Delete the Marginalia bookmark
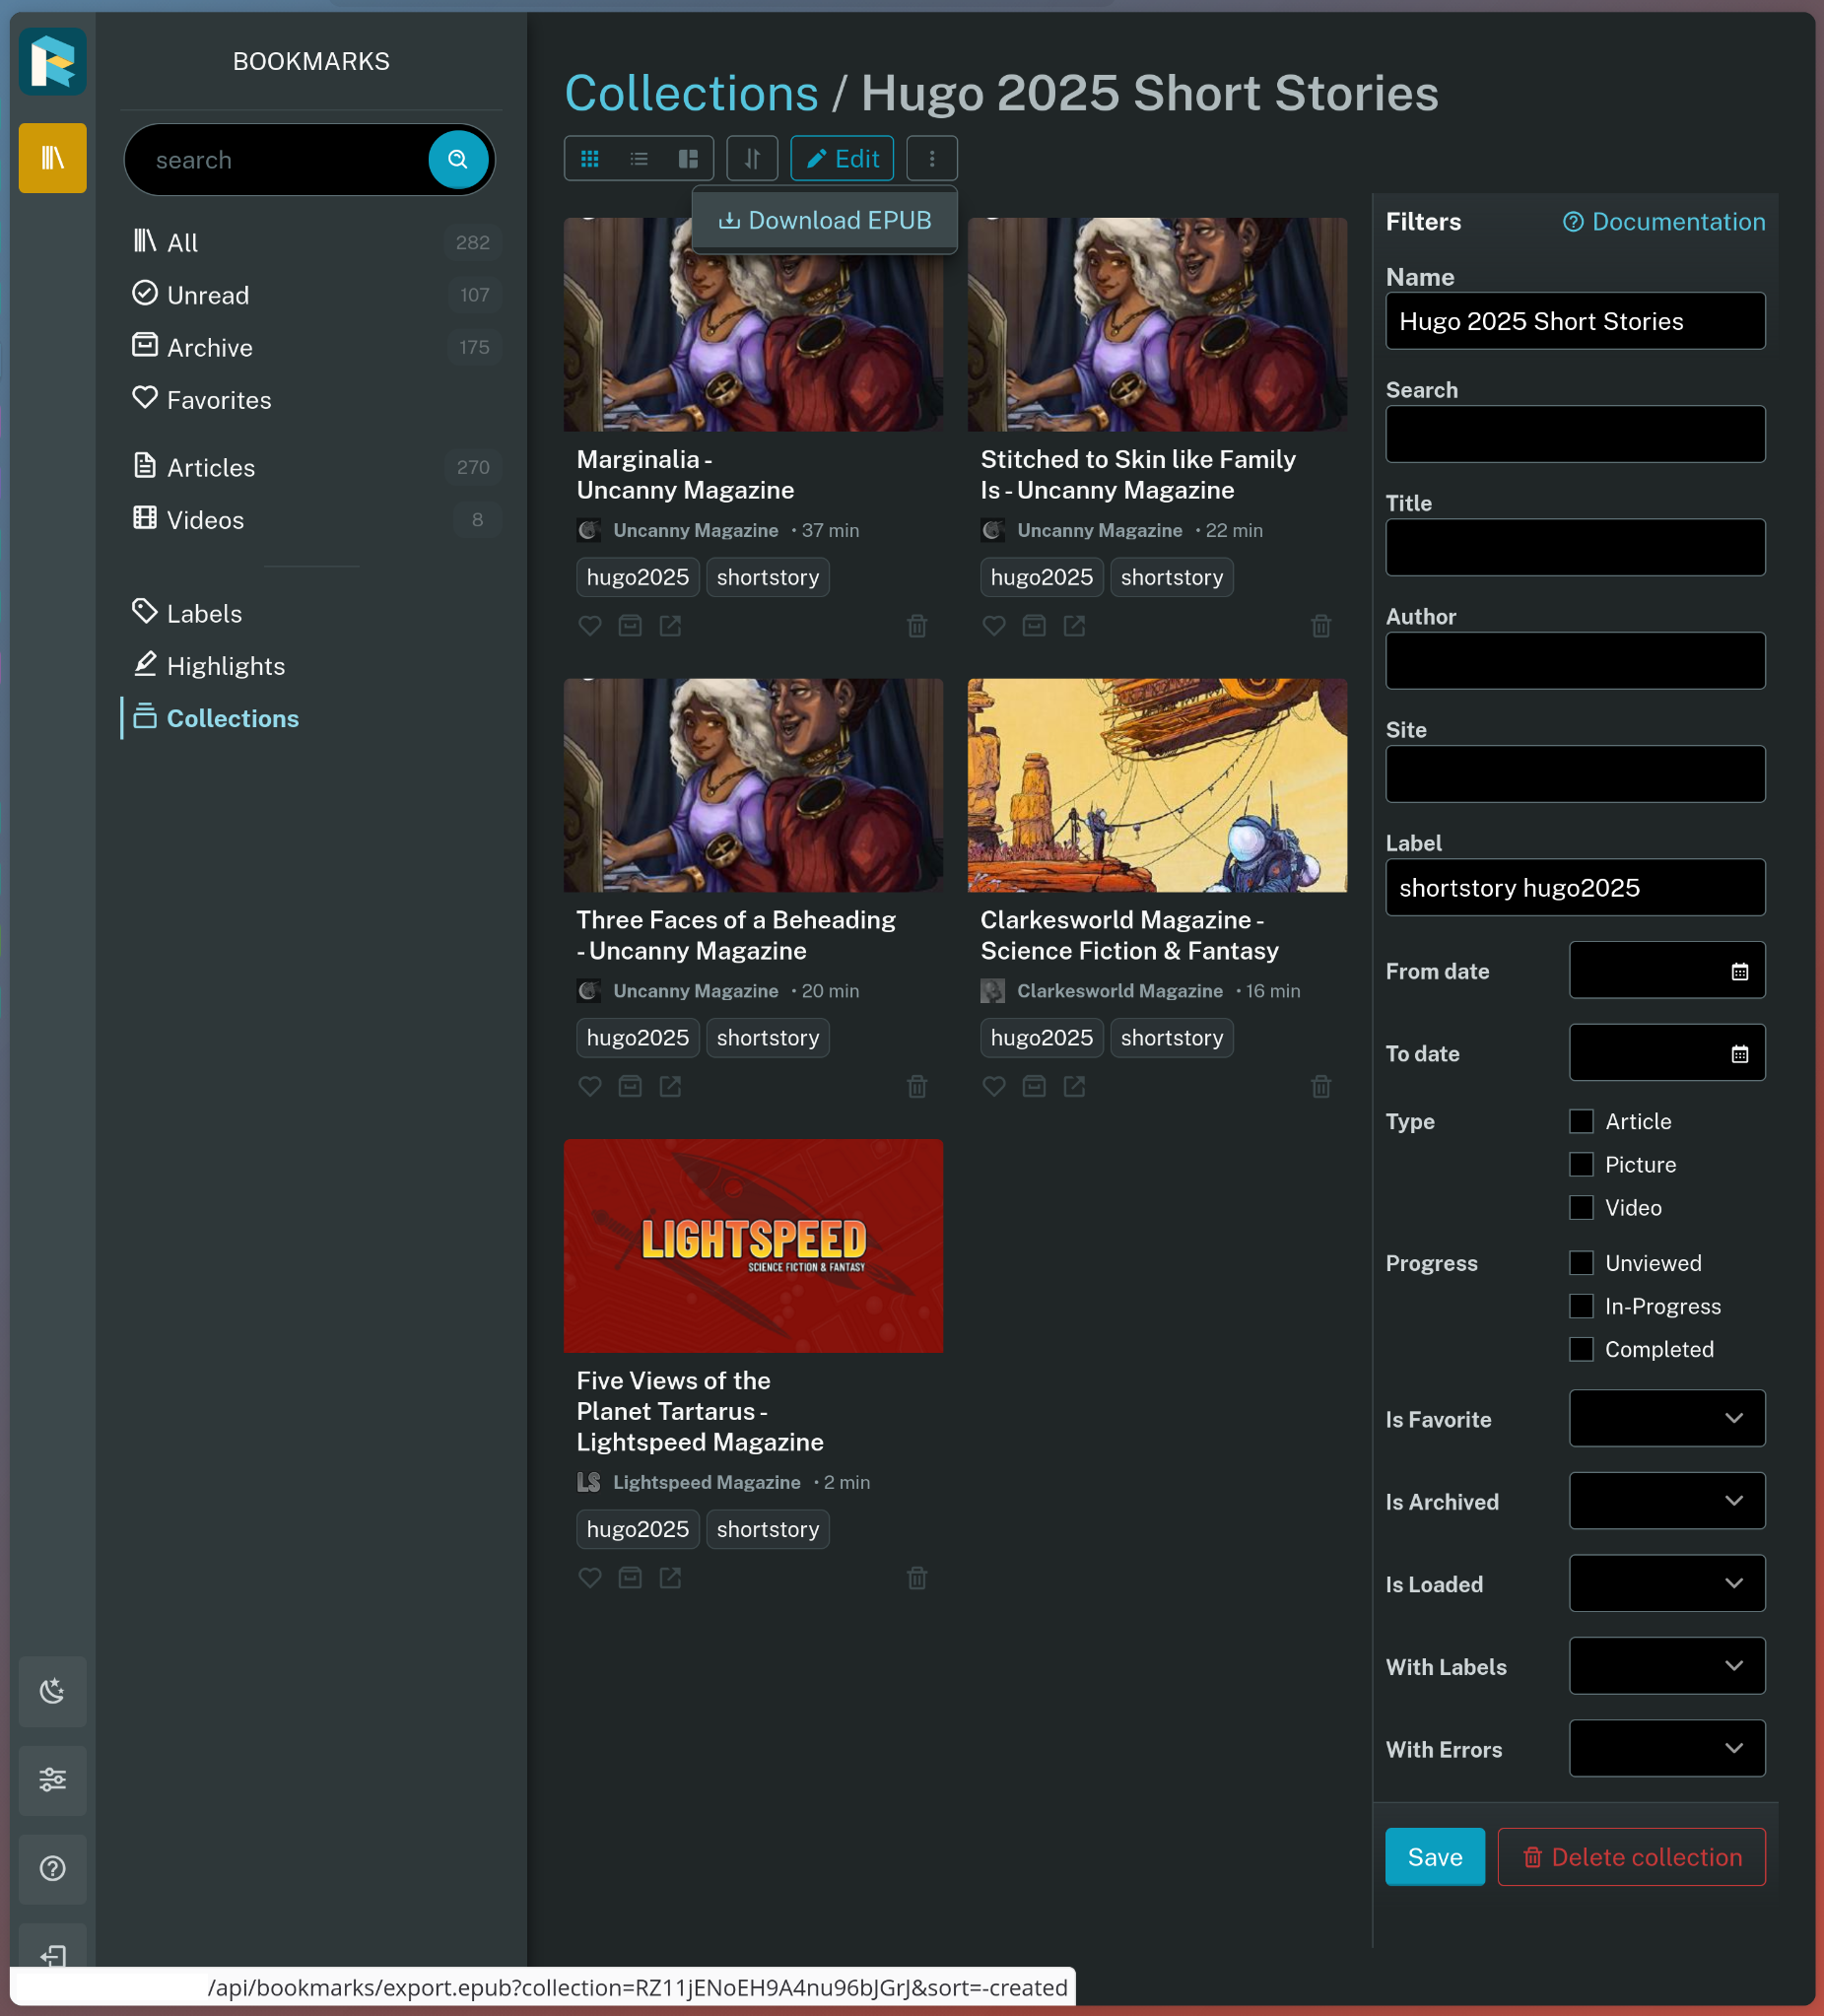 click(917, 626)
